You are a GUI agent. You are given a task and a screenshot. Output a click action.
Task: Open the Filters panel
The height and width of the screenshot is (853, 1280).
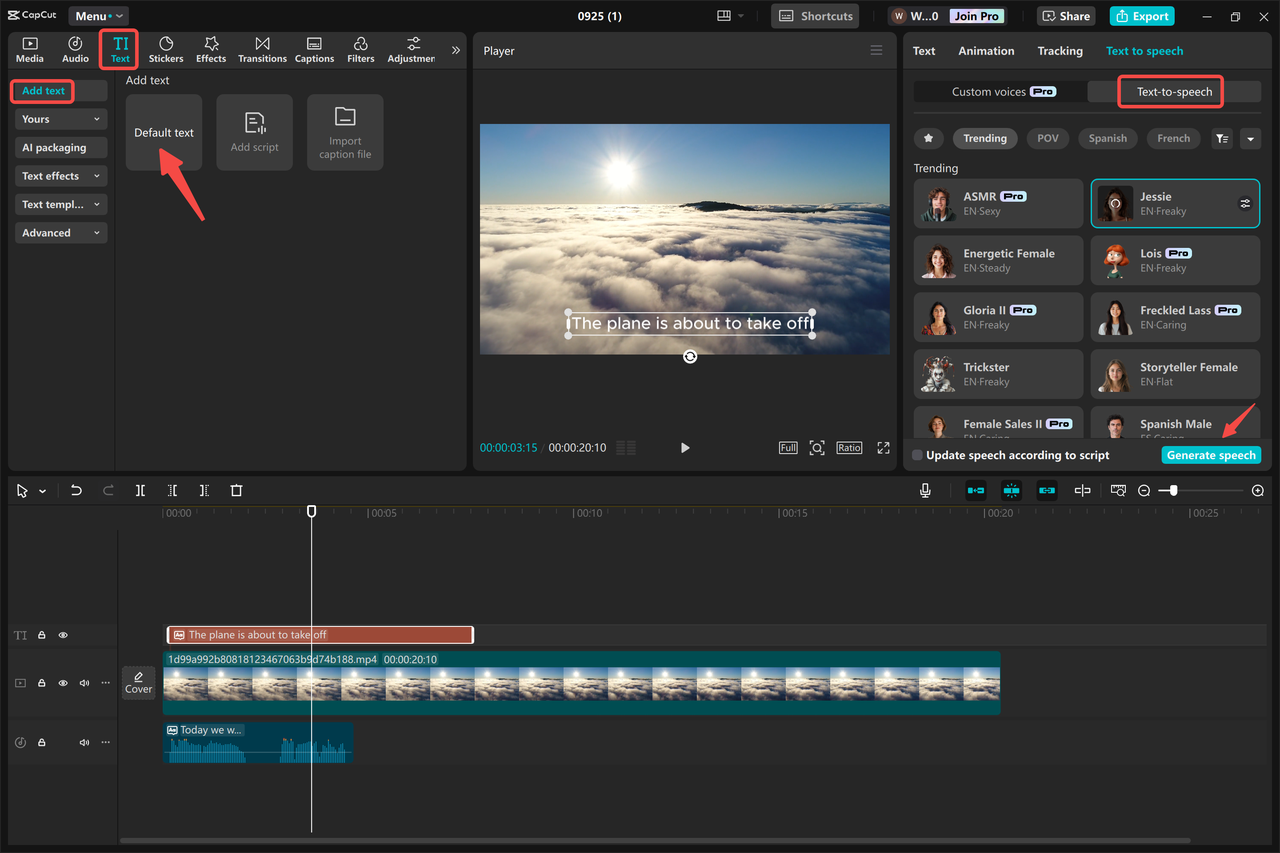point(360,48)
